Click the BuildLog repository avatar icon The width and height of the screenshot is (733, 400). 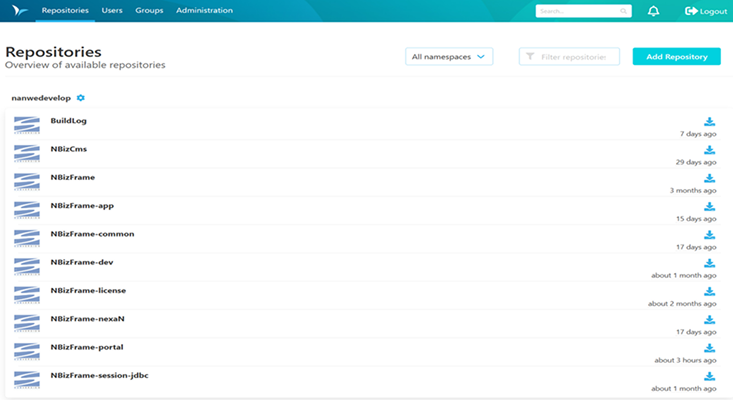[27, 125]
